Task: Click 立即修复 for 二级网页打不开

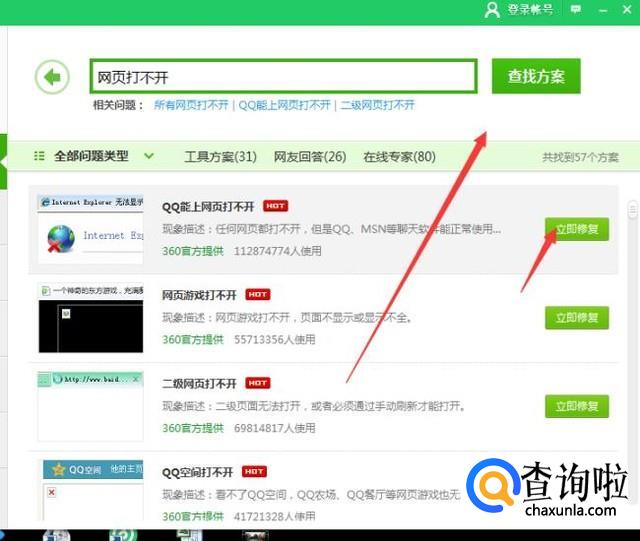Action: click(x=577, y=406)
